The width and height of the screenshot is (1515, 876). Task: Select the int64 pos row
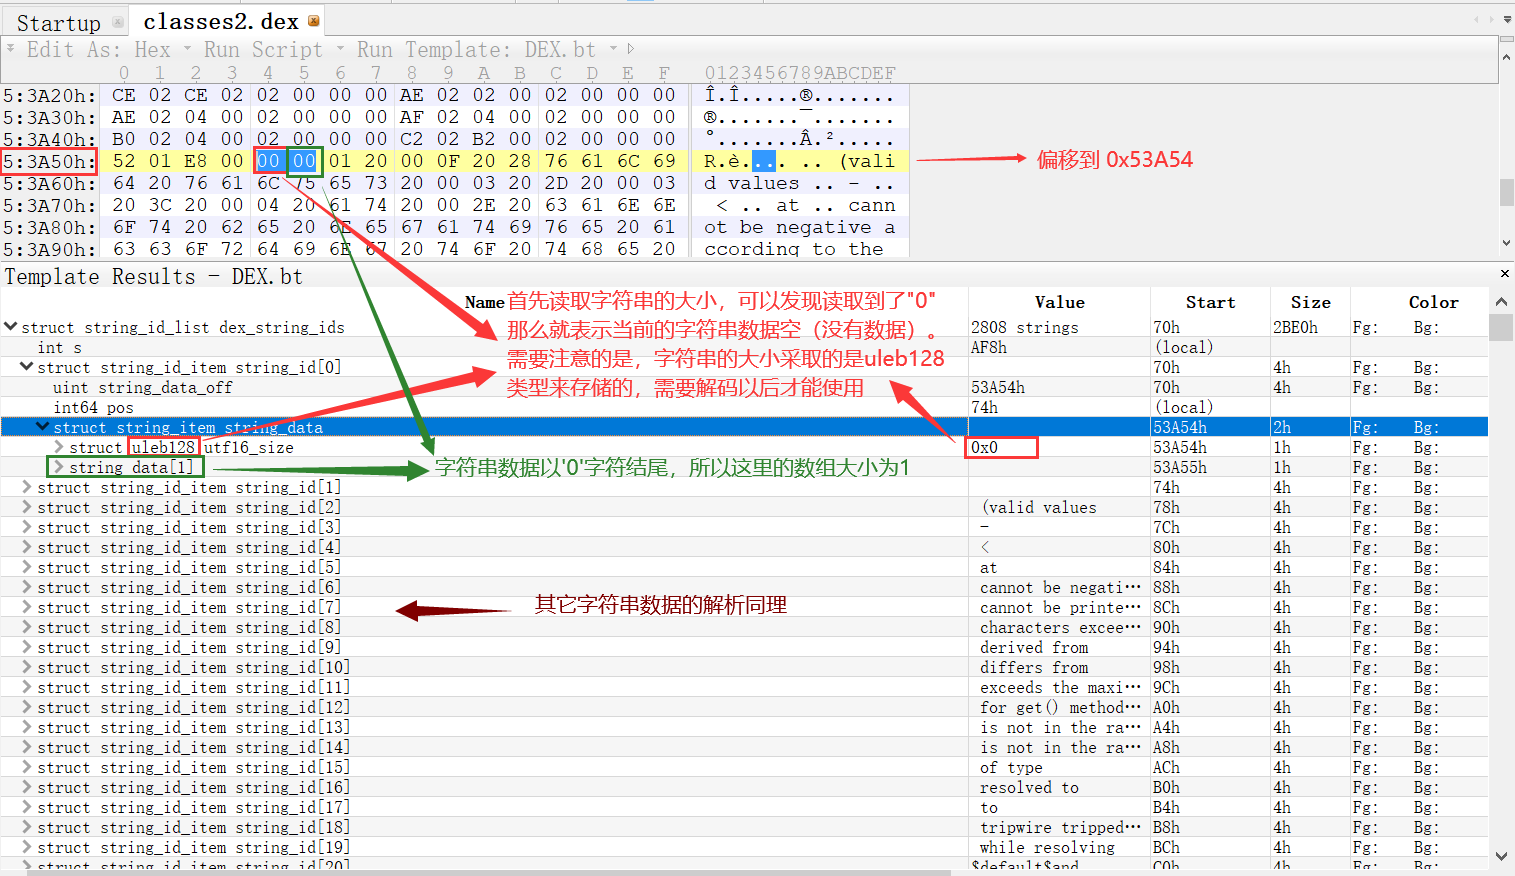tap(93, 407)
